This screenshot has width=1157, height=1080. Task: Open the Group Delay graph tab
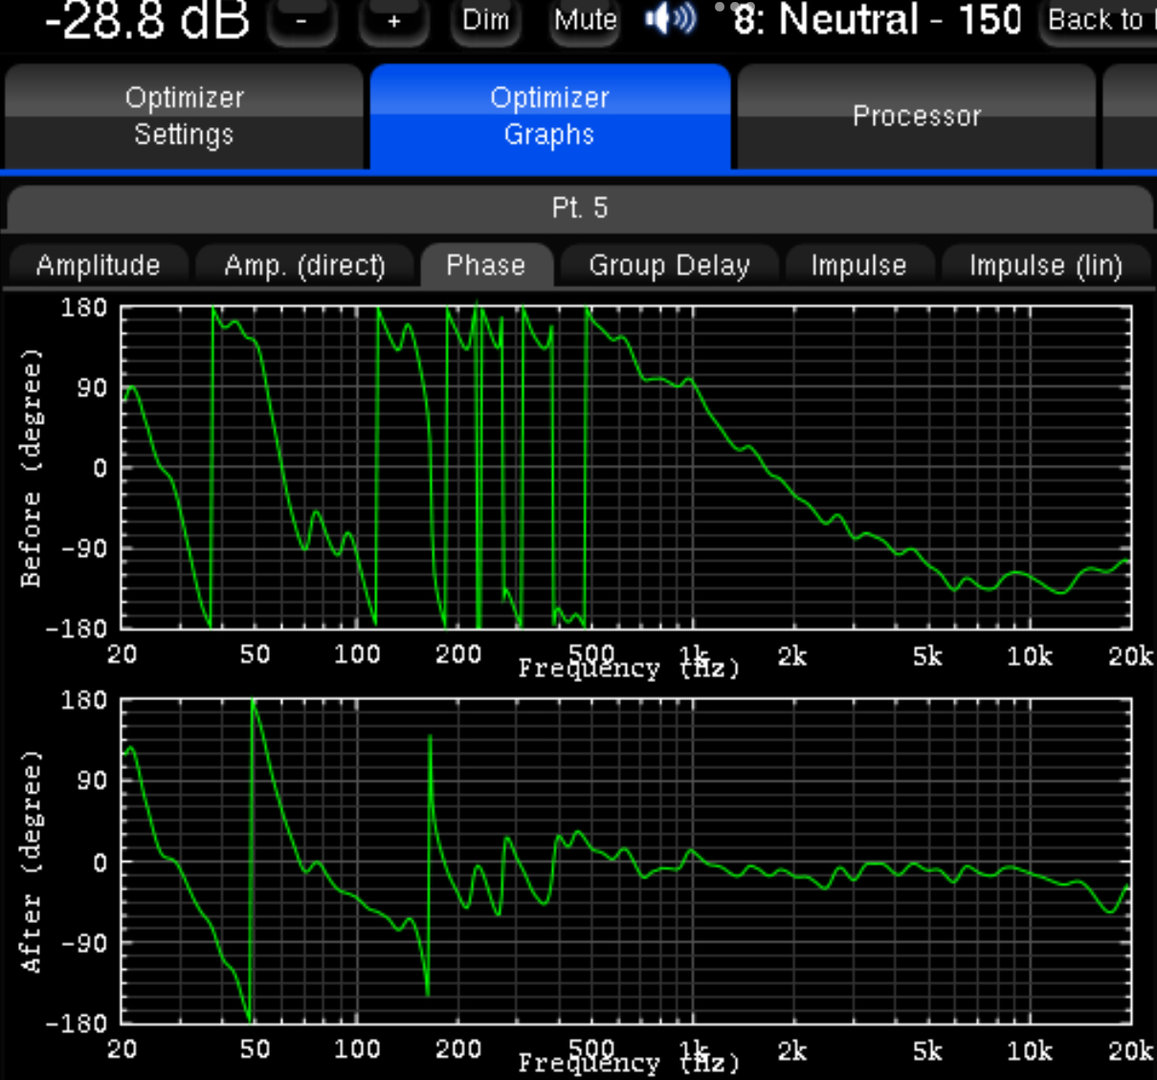click(x=669, y=266)
